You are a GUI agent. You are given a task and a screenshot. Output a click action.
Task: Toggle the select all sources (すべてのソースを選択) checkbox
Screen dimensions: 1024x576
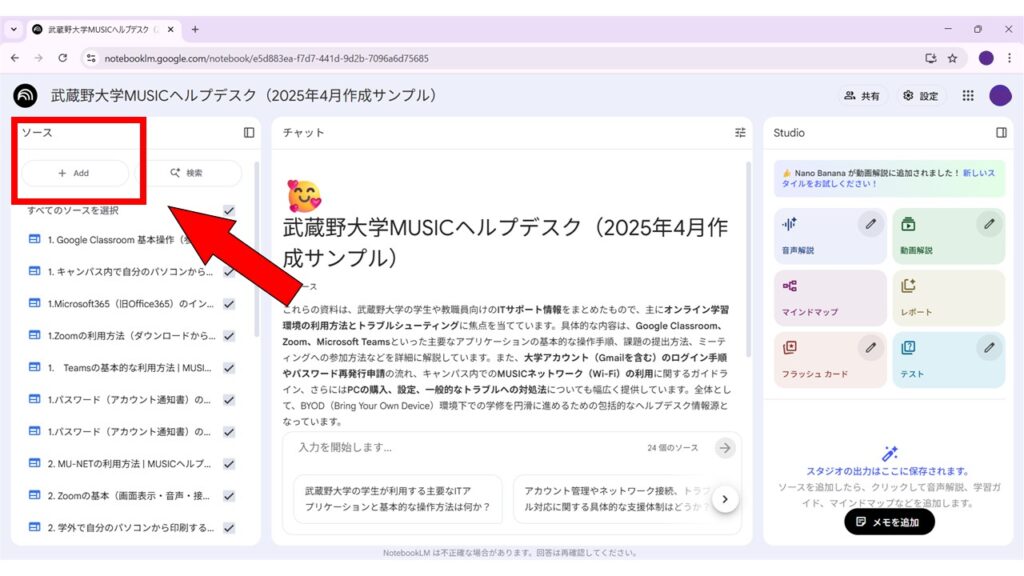(x=229, y=210)
